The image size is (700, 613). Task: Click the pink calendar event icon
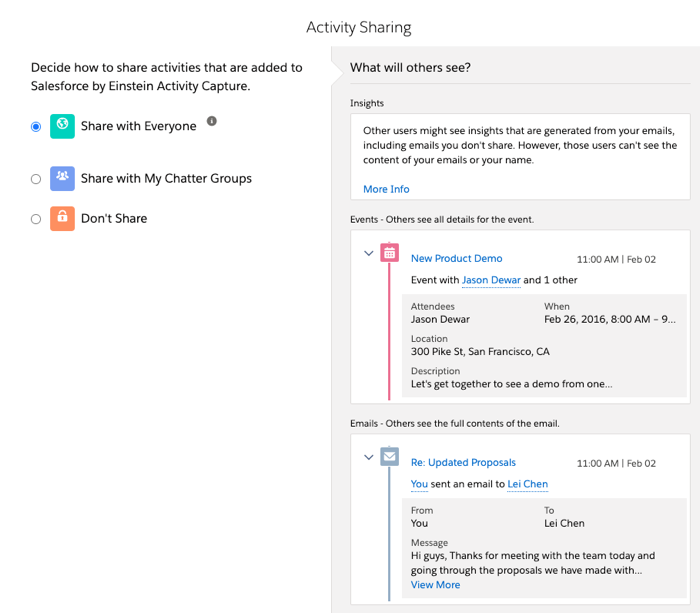389,253
